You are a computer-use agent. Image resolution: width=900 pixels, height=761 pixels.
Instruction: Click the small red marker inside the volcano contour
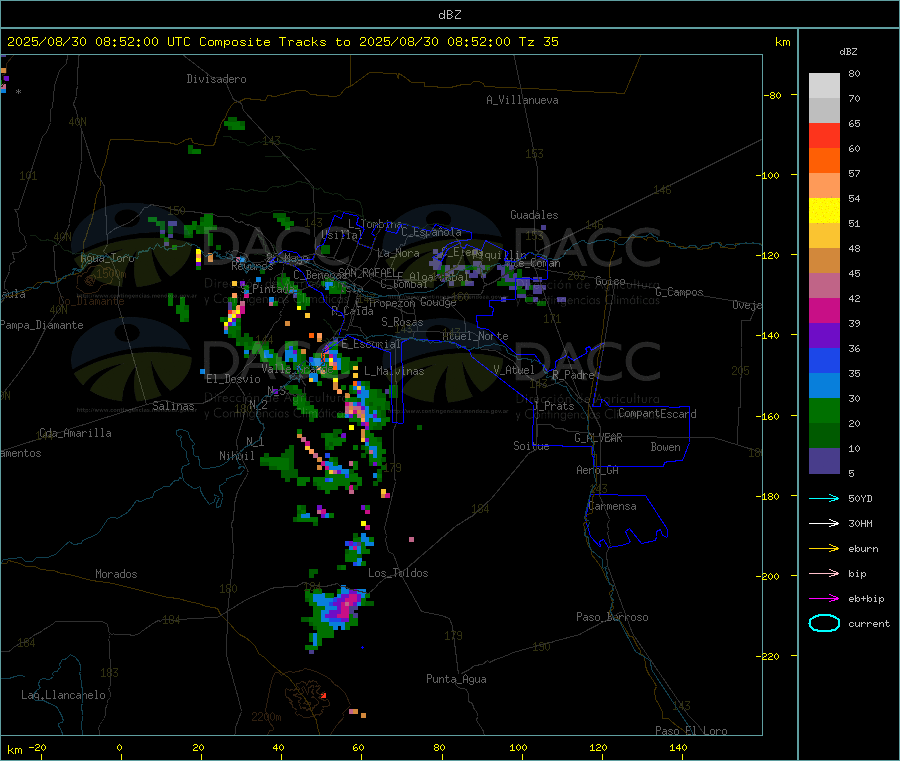point(324,695)
